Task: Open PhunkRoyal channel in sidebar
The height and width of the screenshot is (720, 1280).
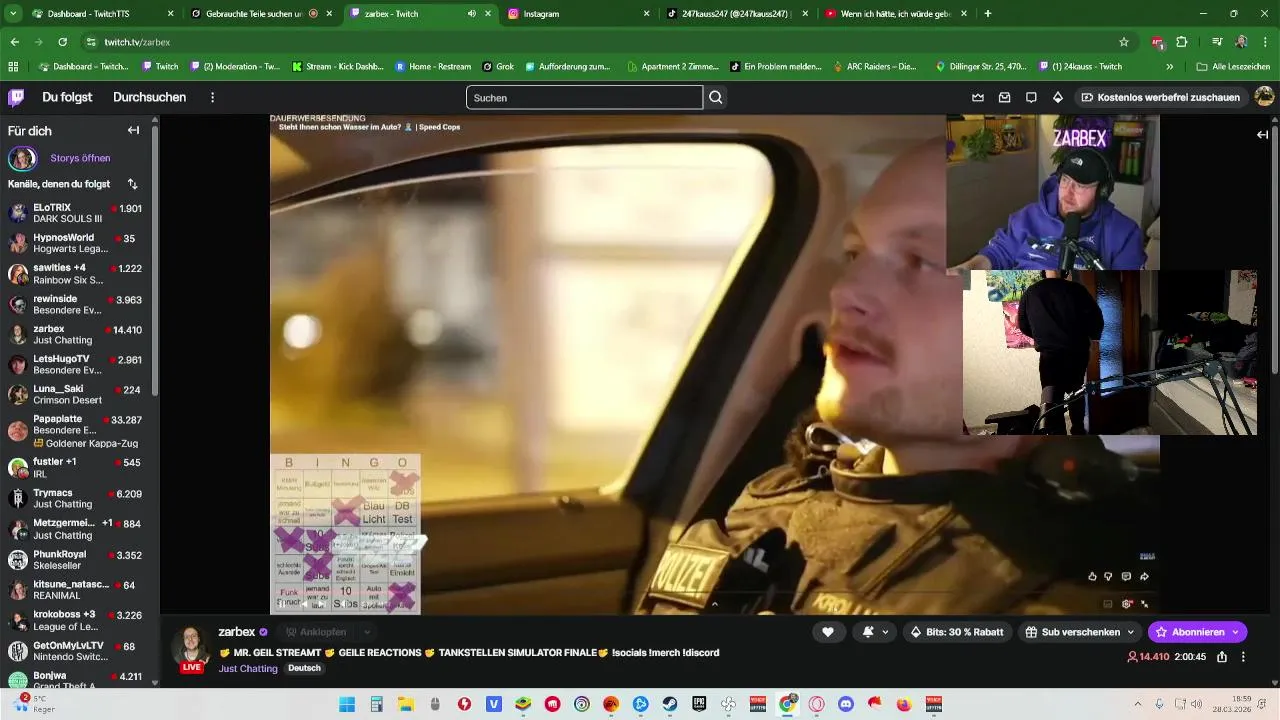Action: click(x=75, y=559)
